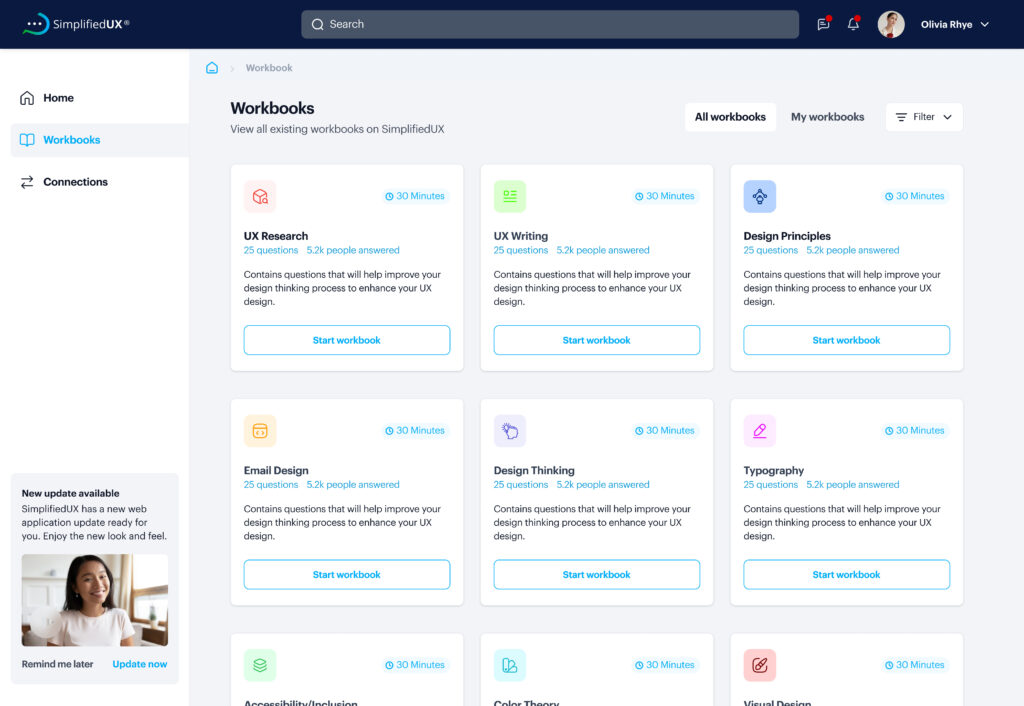Screen dimensions: 1024x706
Task: Expand the Olivia Rhye account menu chevron
Action: [985, 24]
